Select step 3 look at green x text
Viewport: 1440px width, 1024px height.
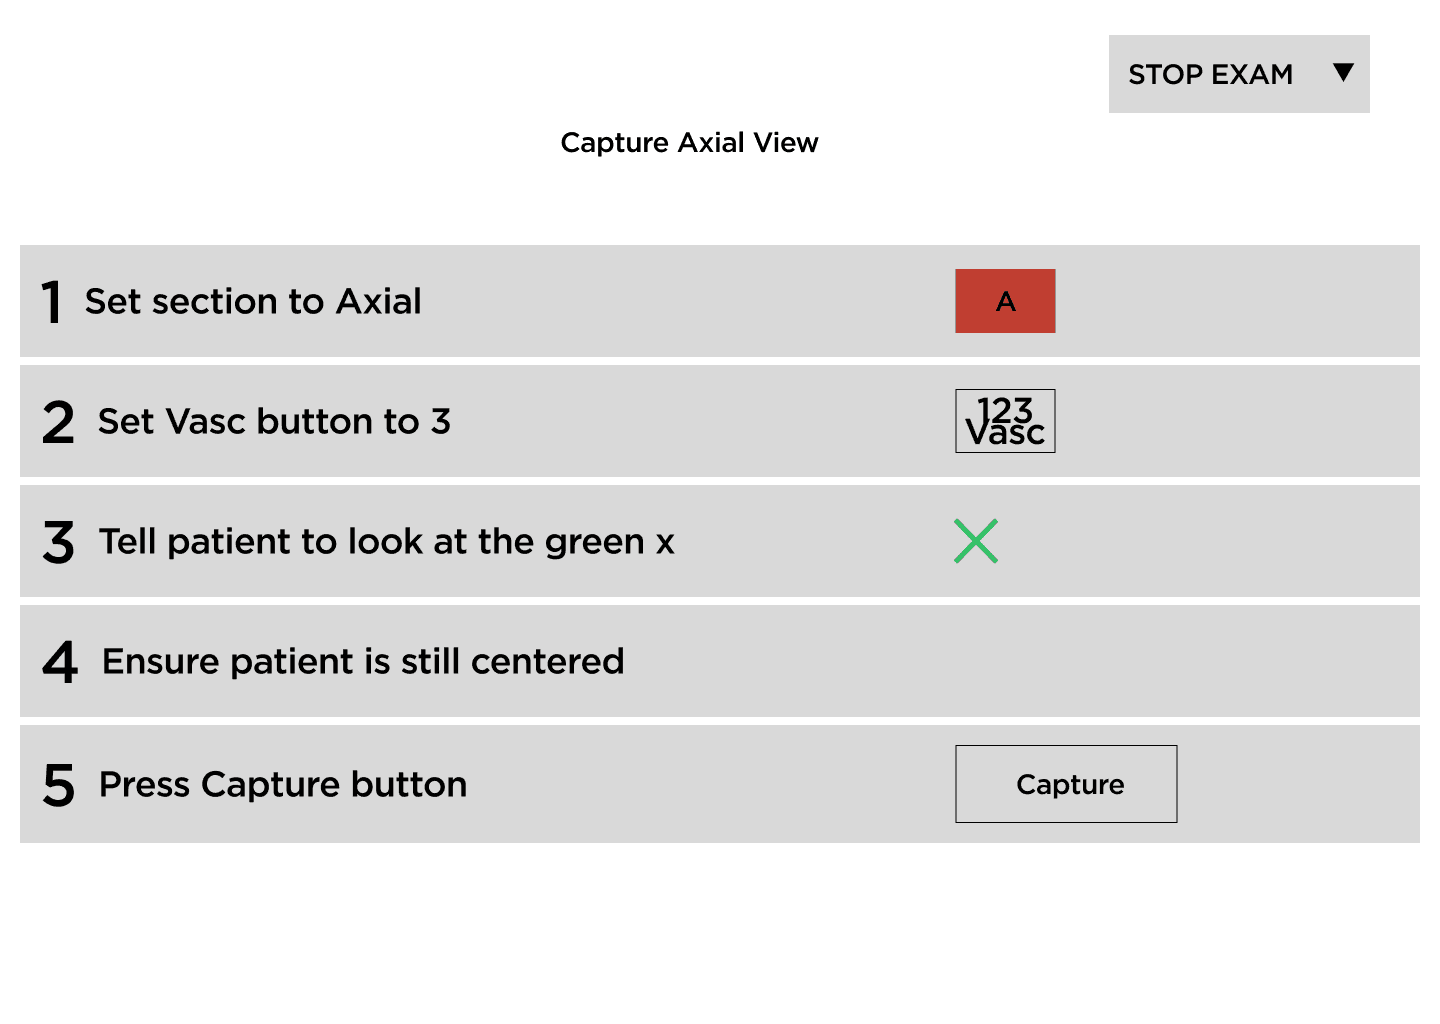tap(386, 541)
